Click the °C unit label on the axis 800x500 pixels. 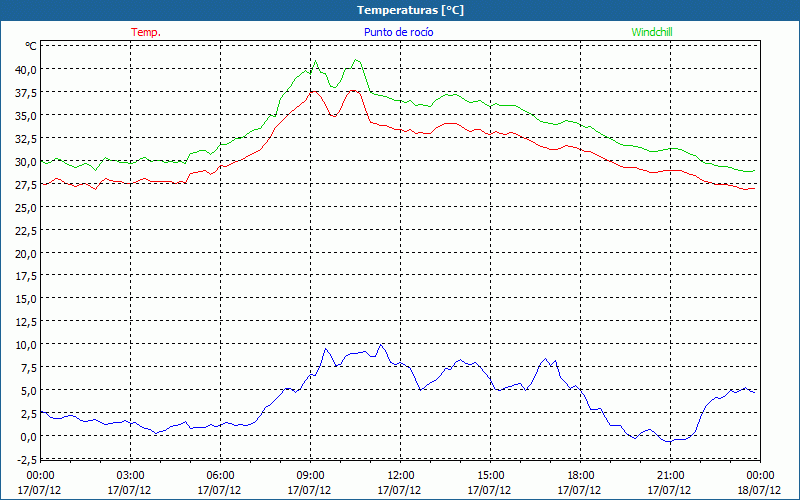click(x=31, y=46)
